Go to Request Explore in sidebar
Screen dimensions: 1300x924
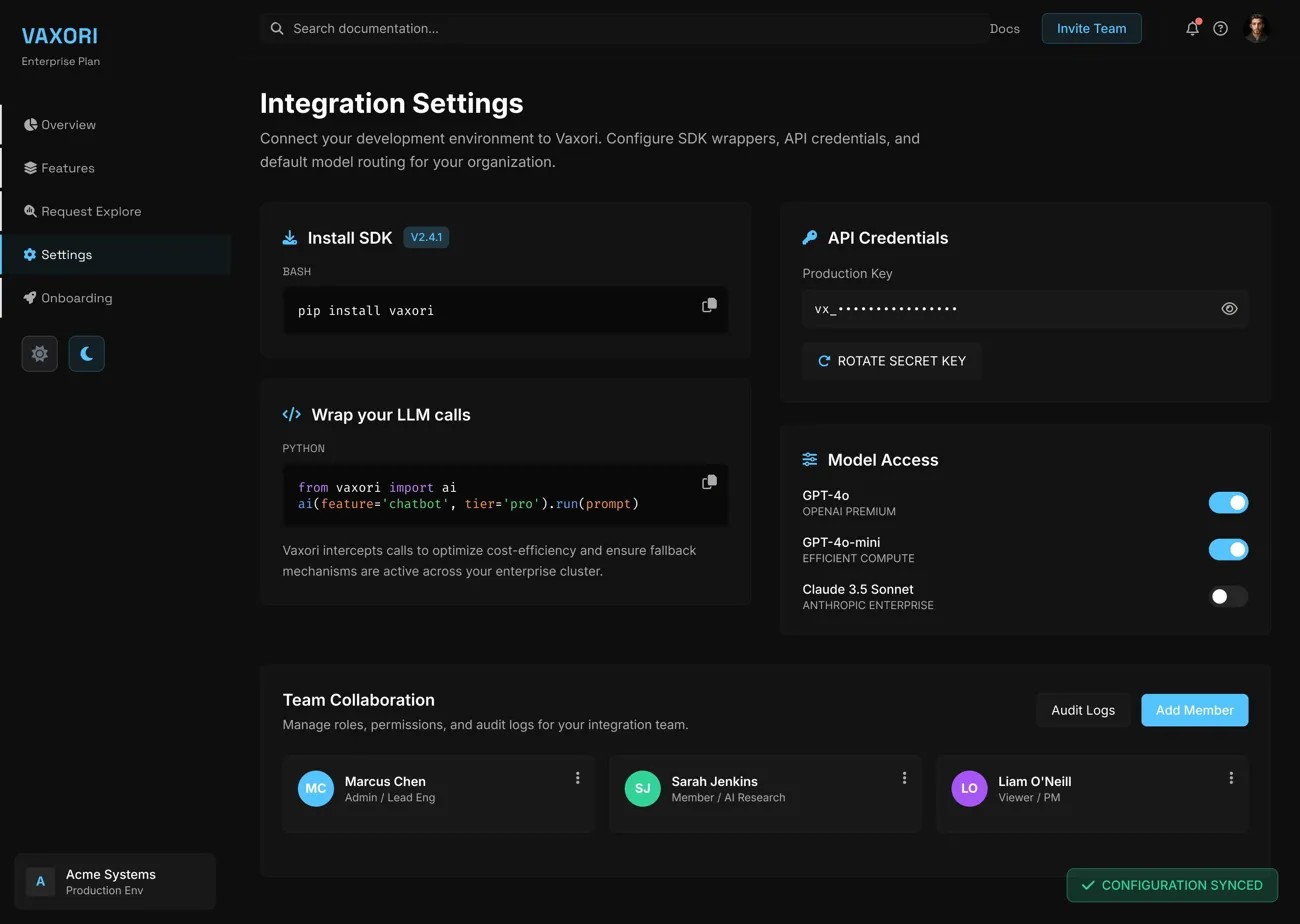point(91,211)
